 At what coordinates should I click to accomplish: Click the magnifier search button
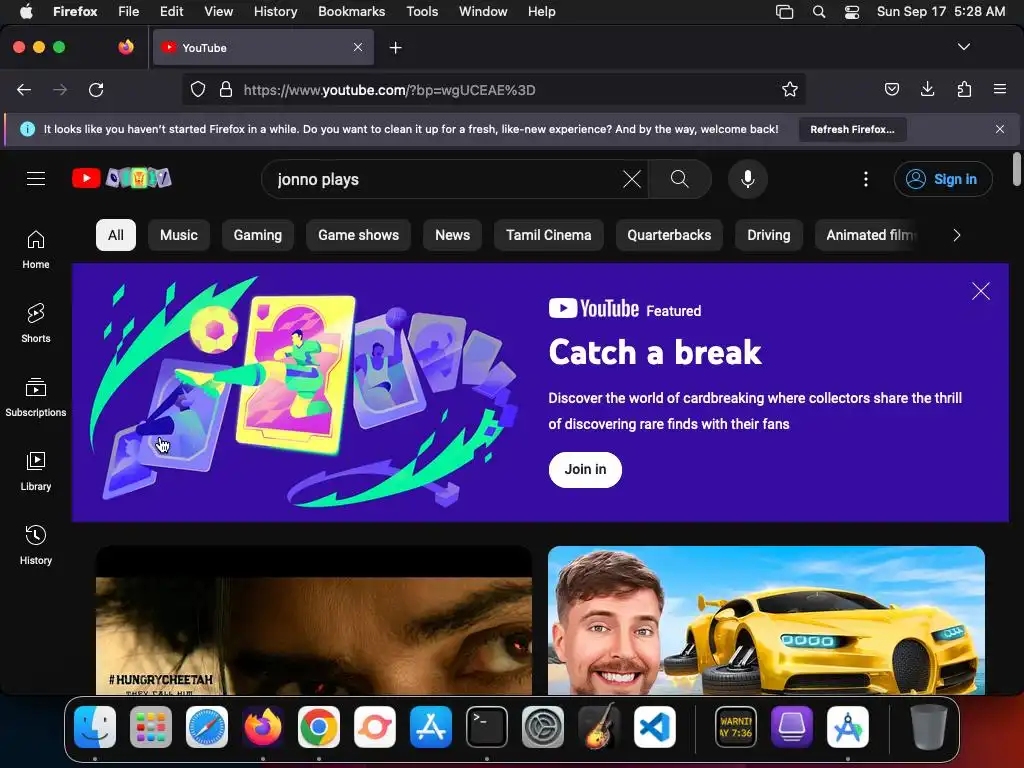[680, 179]
